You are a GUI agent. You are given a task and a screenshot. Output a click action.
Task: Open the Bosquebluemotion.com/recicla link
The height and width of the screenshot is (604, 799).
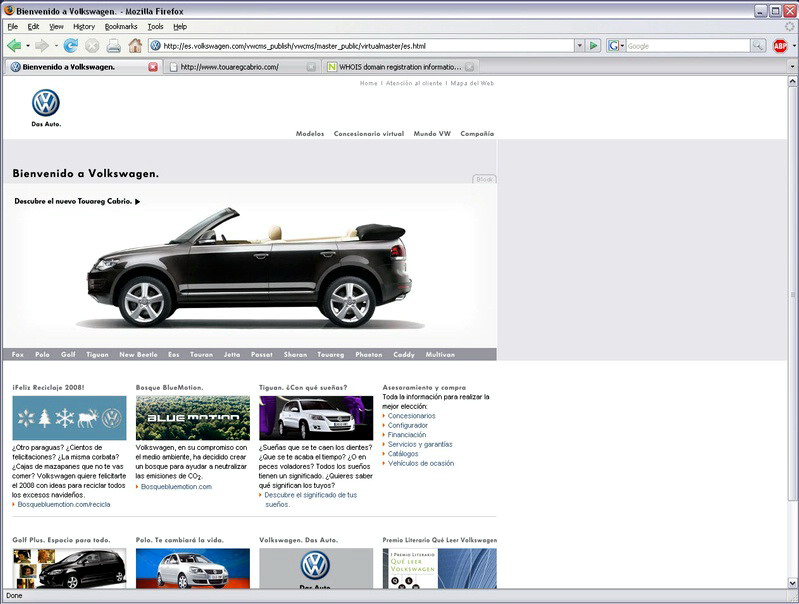[x=64, y=505]
